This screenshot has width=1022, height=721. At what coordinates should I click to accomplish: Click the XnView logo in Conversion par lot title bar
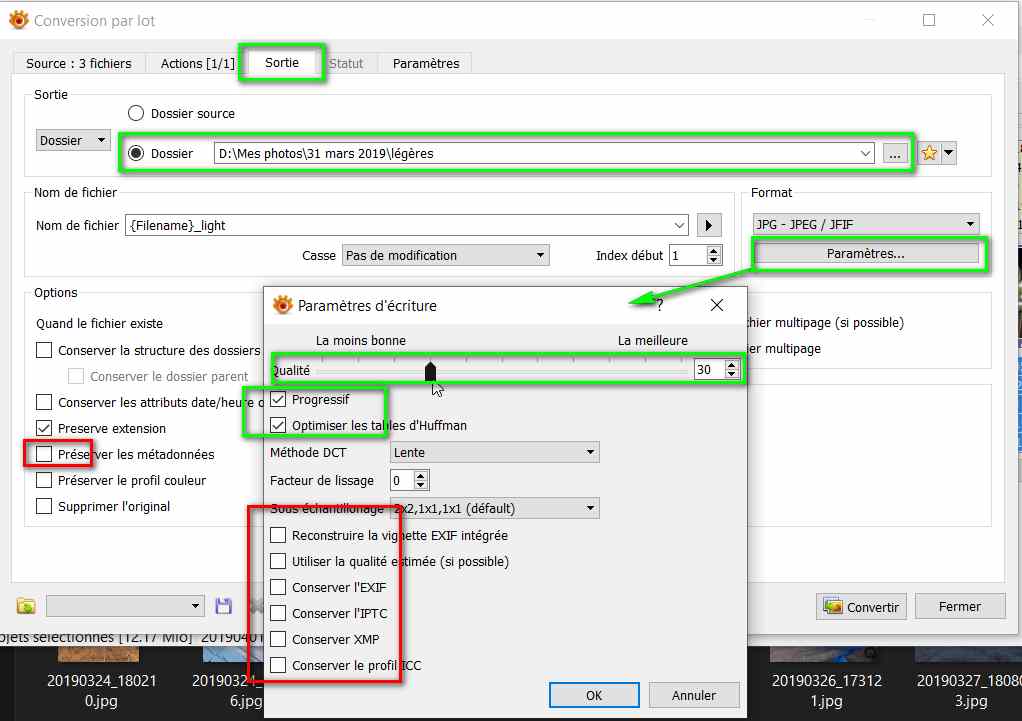pyautogui.click(x=18, y=20)
